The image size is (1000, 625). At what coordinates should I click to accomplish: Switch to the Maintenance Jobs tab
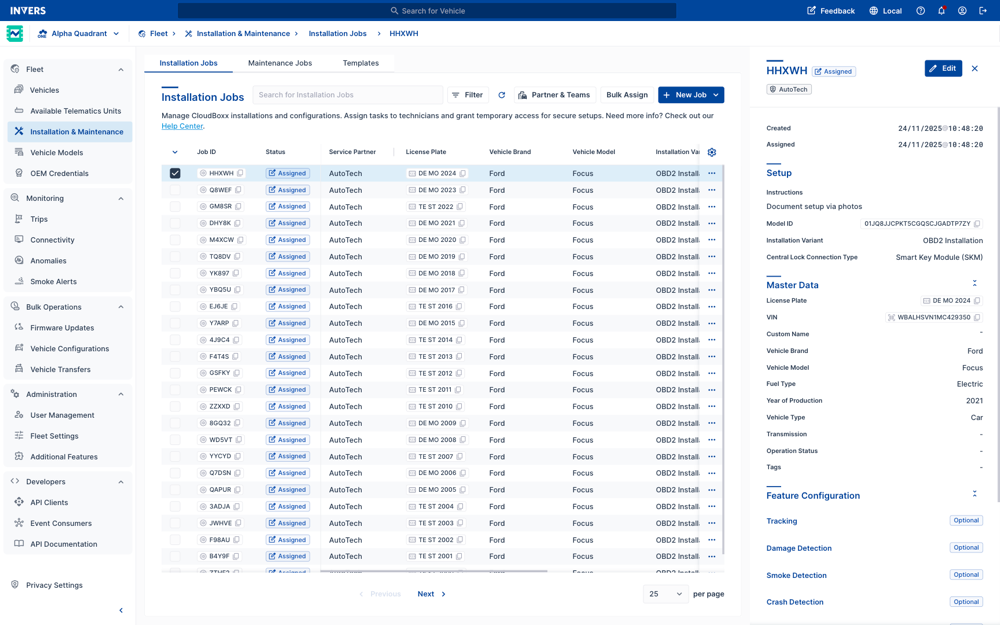[280, 63]
